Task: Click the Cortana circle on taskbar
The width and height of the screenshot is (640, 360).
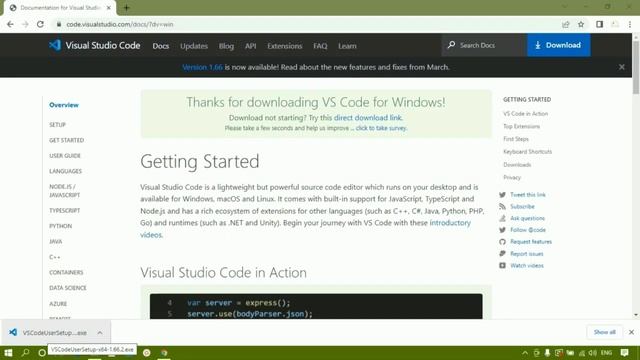Action: click(x=42, y=353)
